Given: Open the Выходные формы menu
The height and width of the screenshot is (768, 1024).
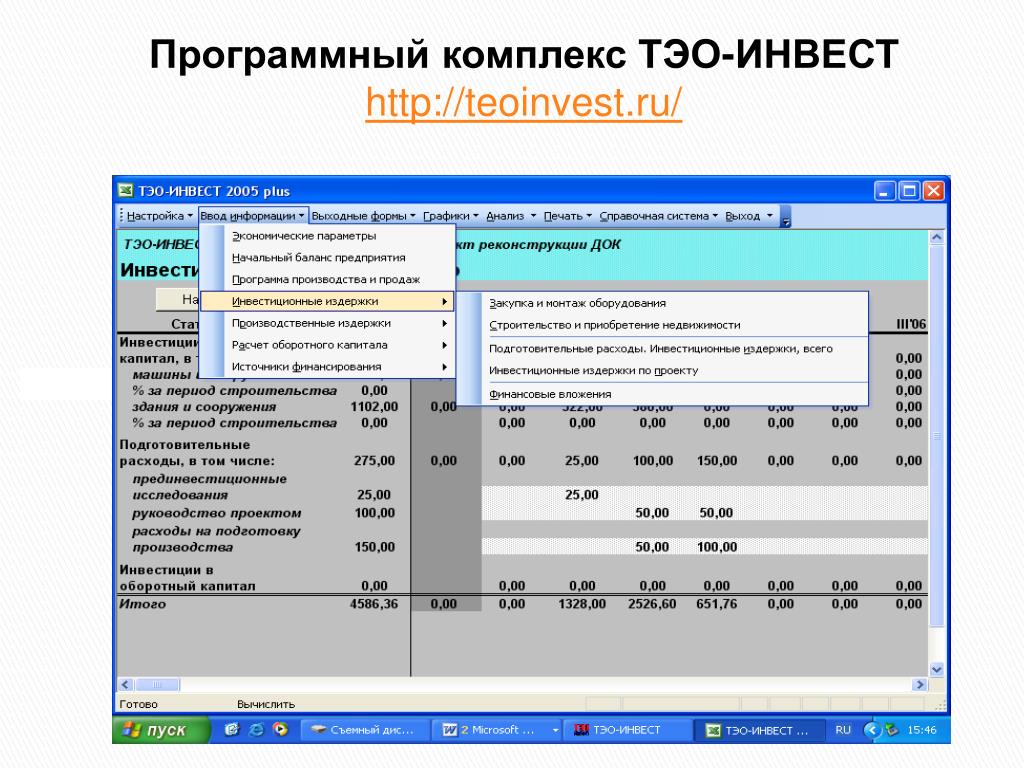Looking at the screenshot, I should click(x=363, y=216).
